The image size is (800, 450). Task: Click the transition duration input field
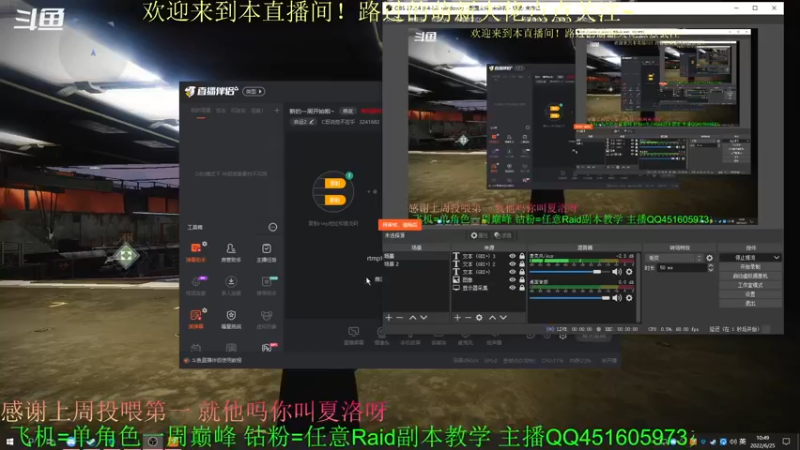[x=681, y=267]
